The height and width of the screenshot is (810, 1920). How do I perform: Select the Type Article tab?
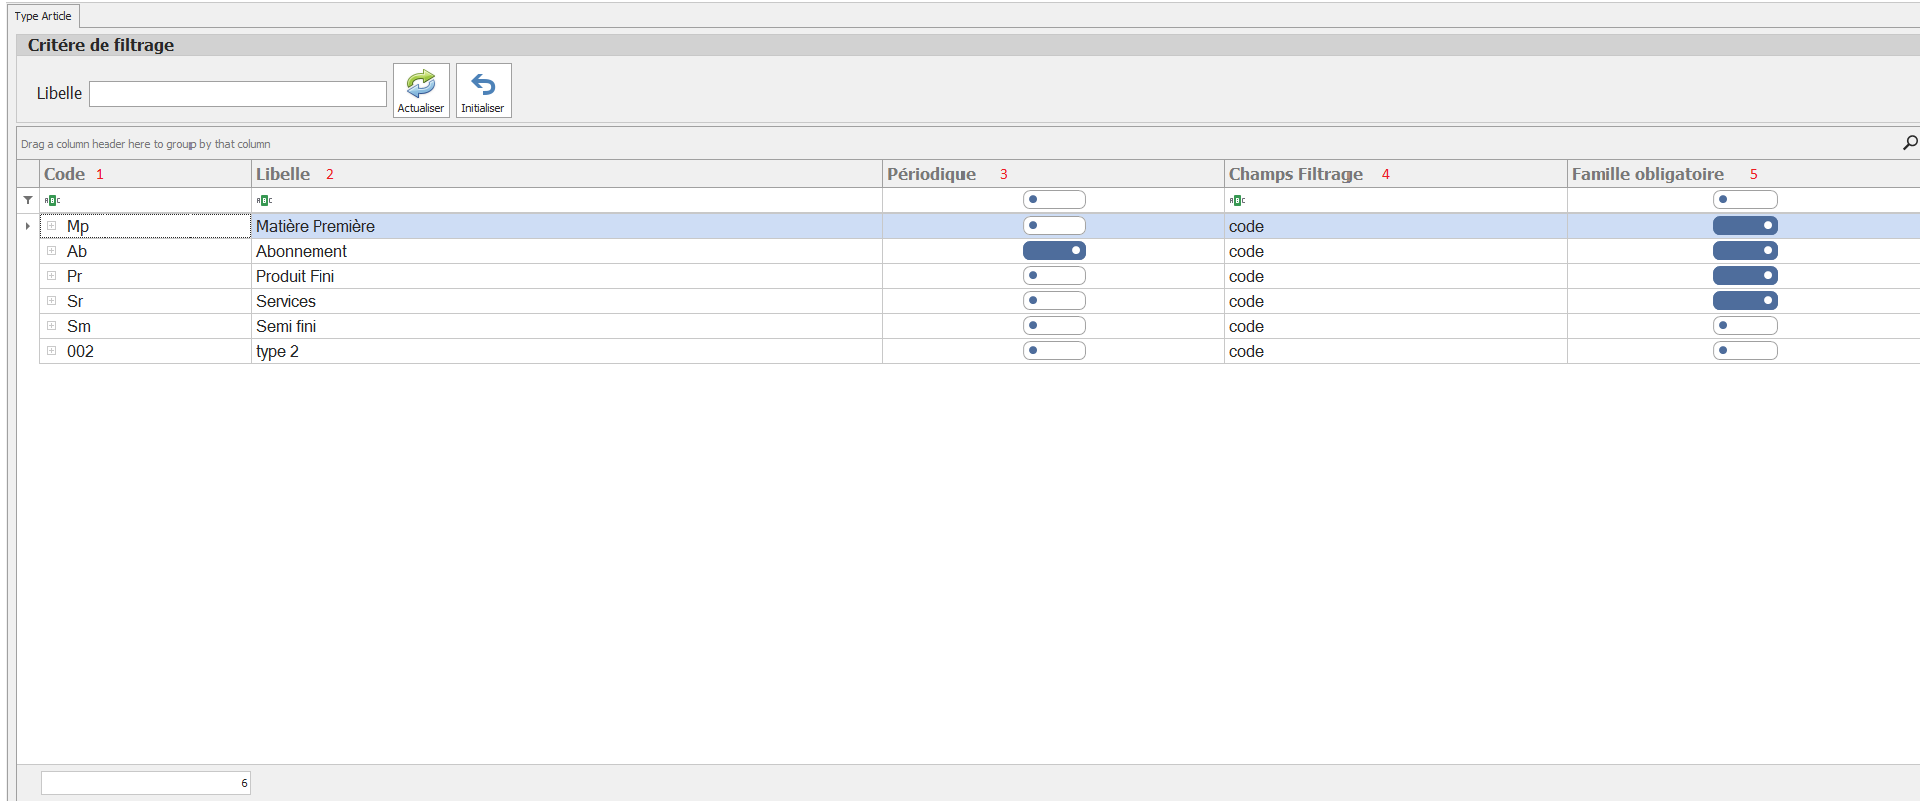pos(43,16)
